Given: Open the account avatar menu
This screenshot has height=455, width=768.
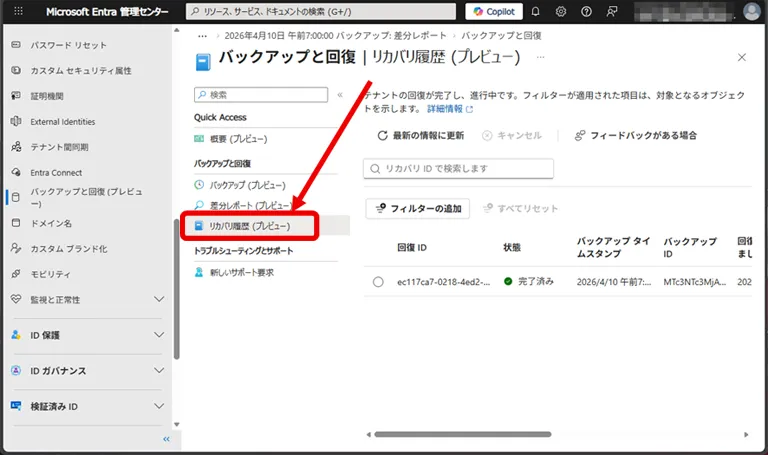Looking at the screenshot, I should click(752, 11).
